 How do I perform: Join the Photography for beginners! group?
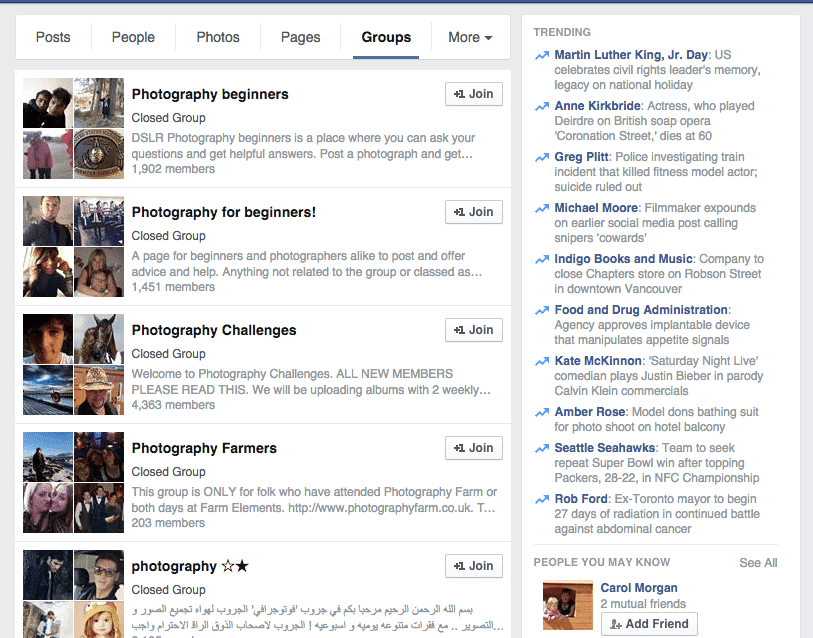click(x=473, y=212)
